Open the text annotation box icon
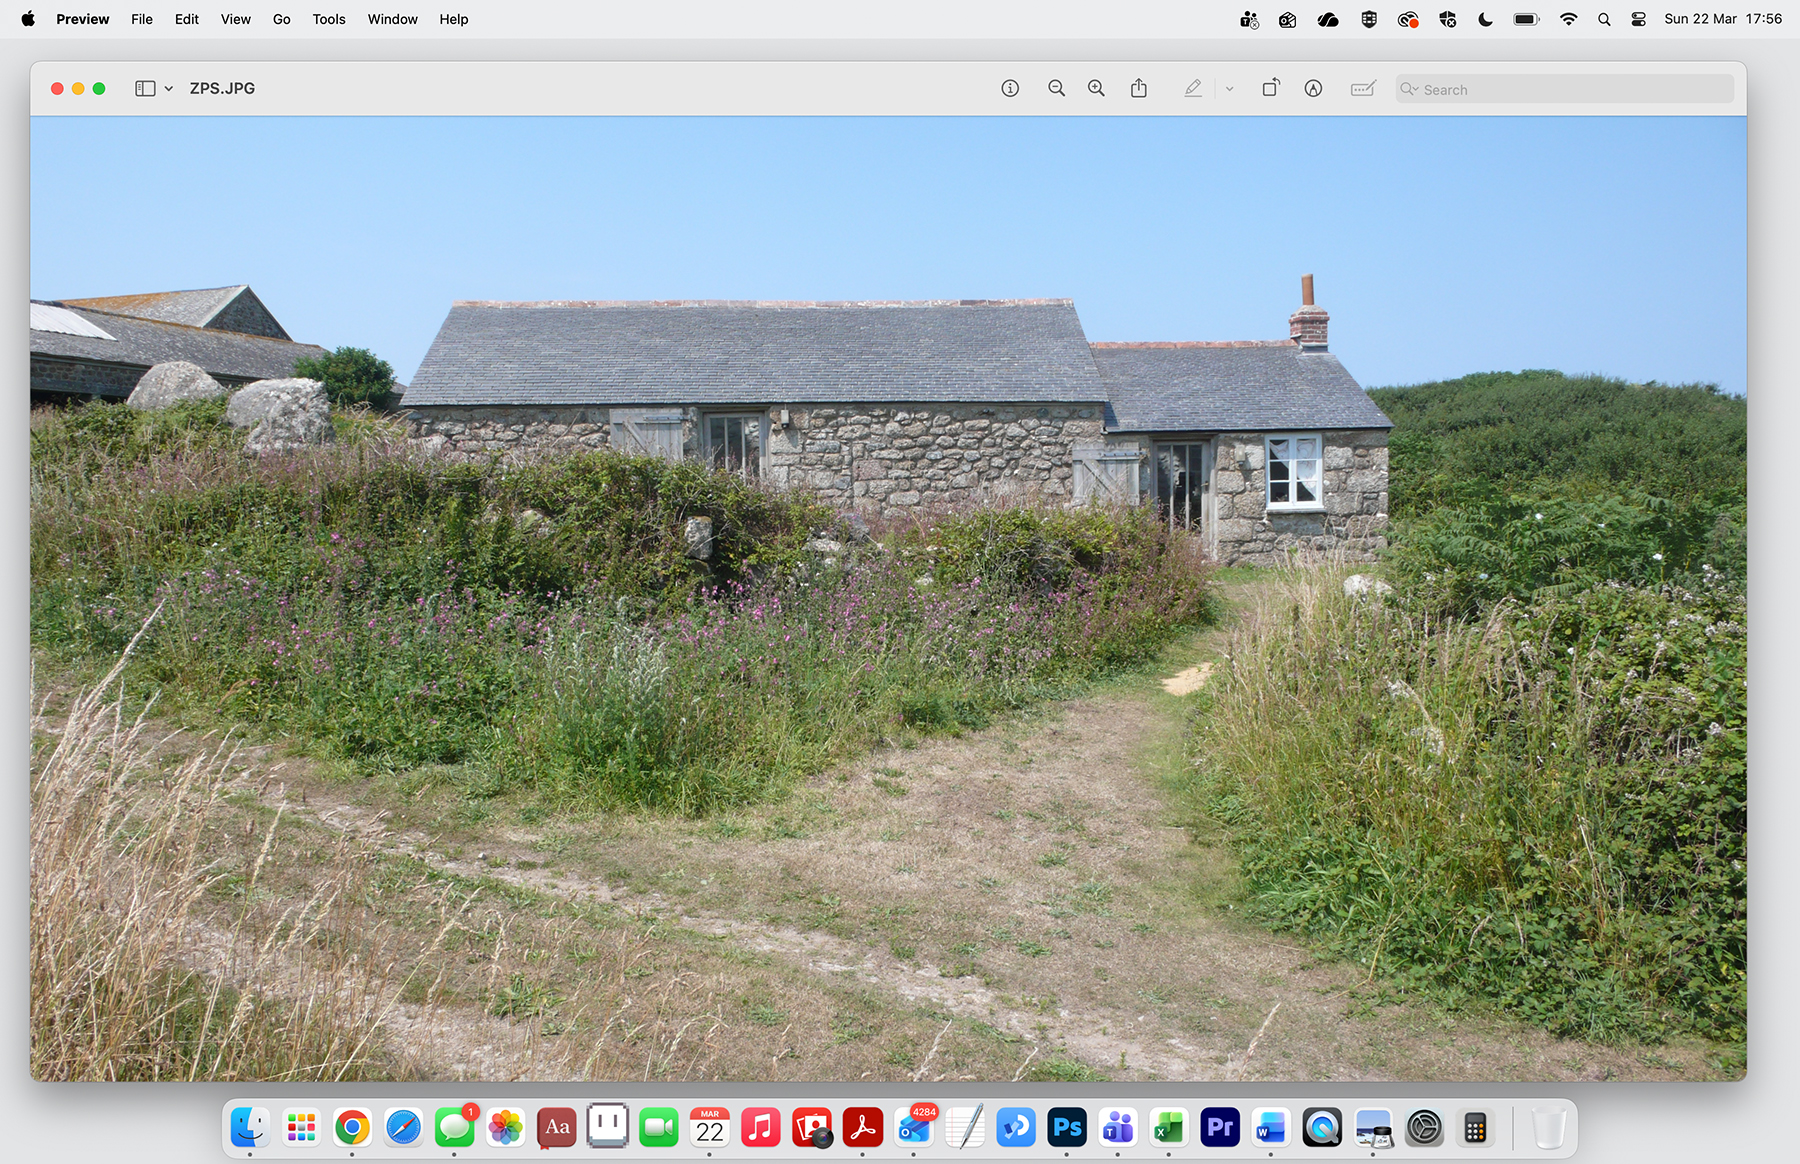 [1362, 88]
